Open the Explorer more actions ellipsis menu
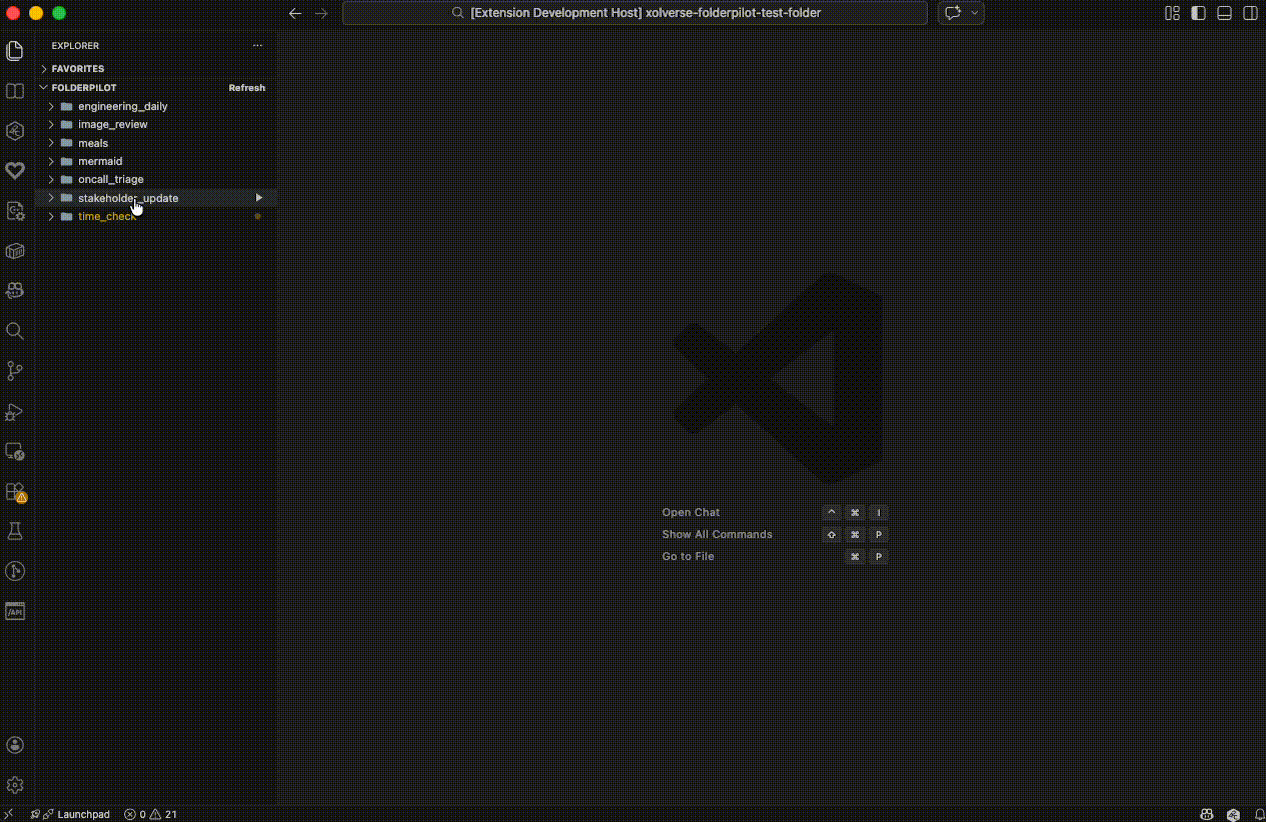The height and width of the screenshot is (822, 1266). [258, 46]
